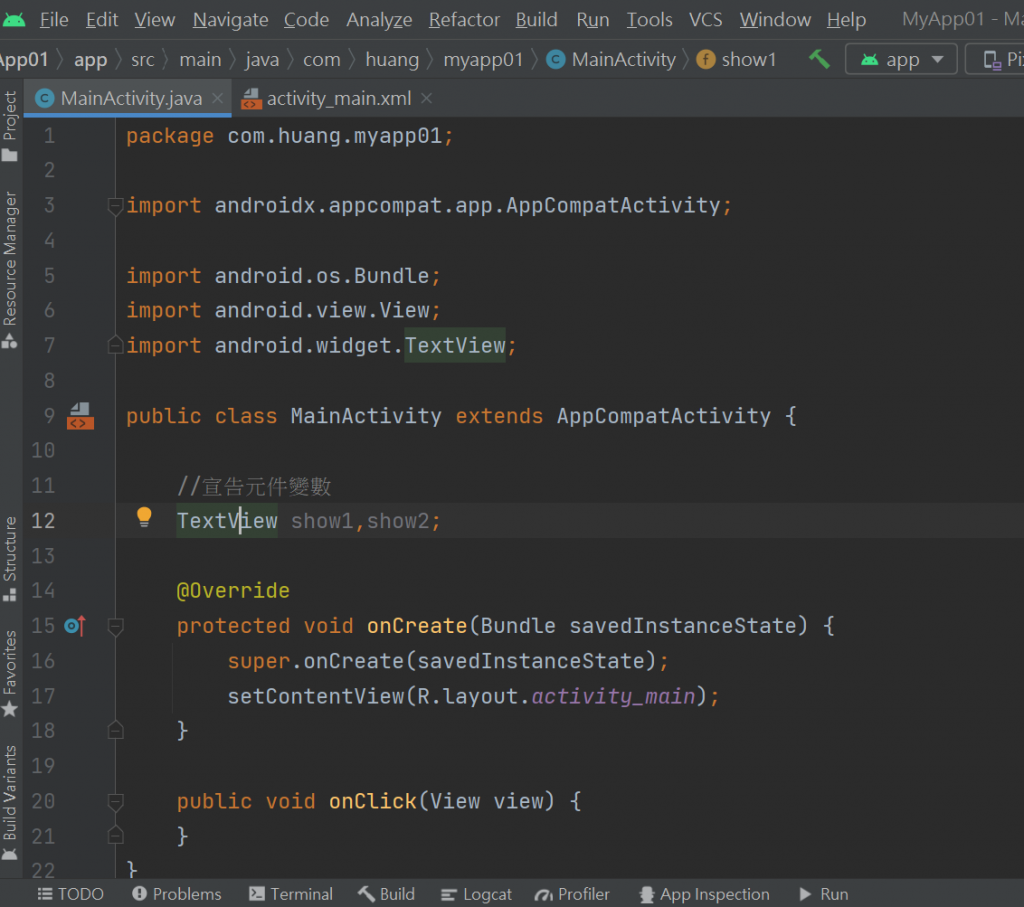The image size is (1024, 907).
Task: Open the Window menu
Action: coord(775,20)
